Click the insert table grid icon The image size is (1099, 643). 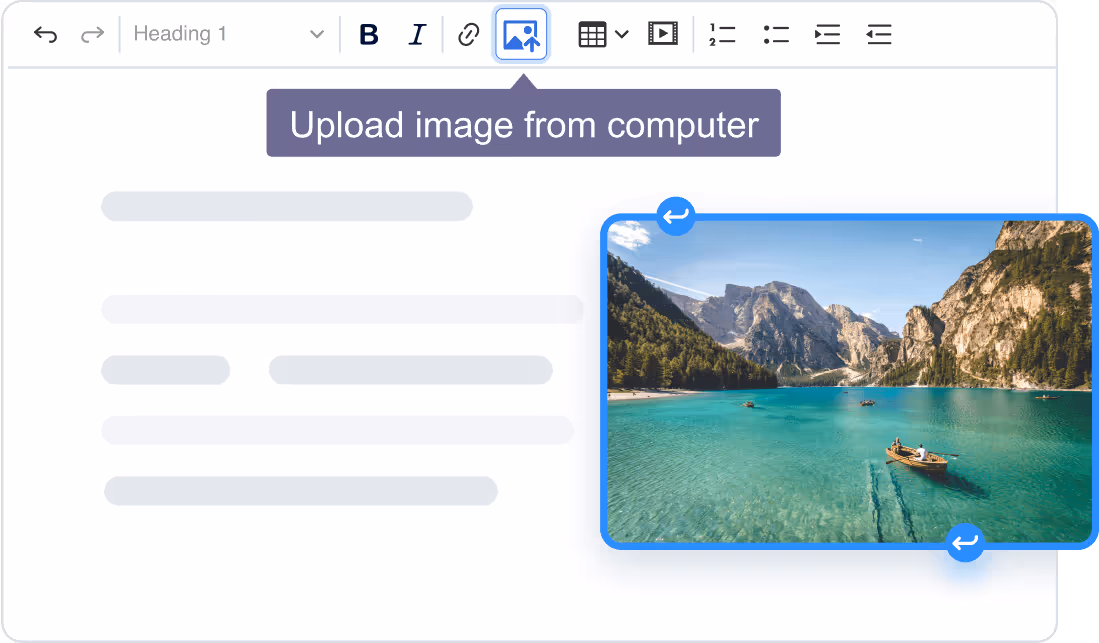click(x=592, y=35)
